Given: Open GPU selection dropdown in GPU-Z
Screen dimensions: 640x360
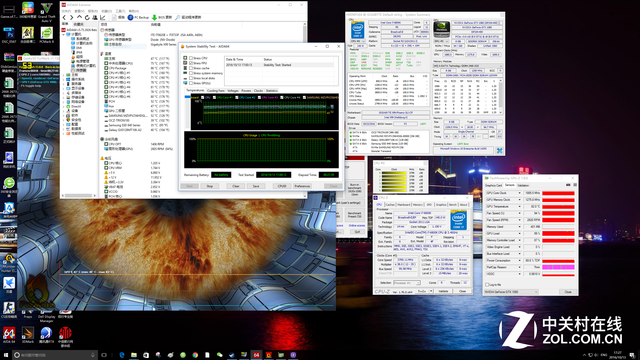Looking at the screenshot, I should [x=511, y=292].
